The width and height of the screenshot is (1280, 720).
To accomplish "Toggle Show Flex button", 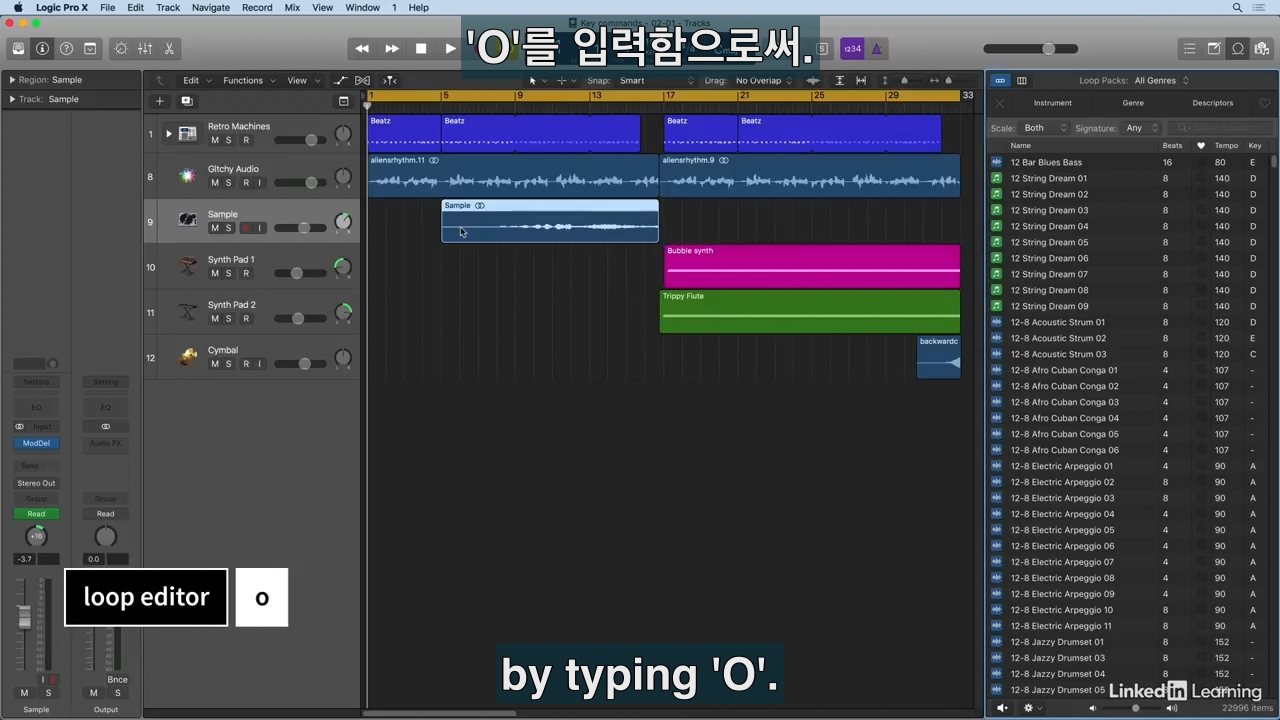I will (x=363, y=80).
